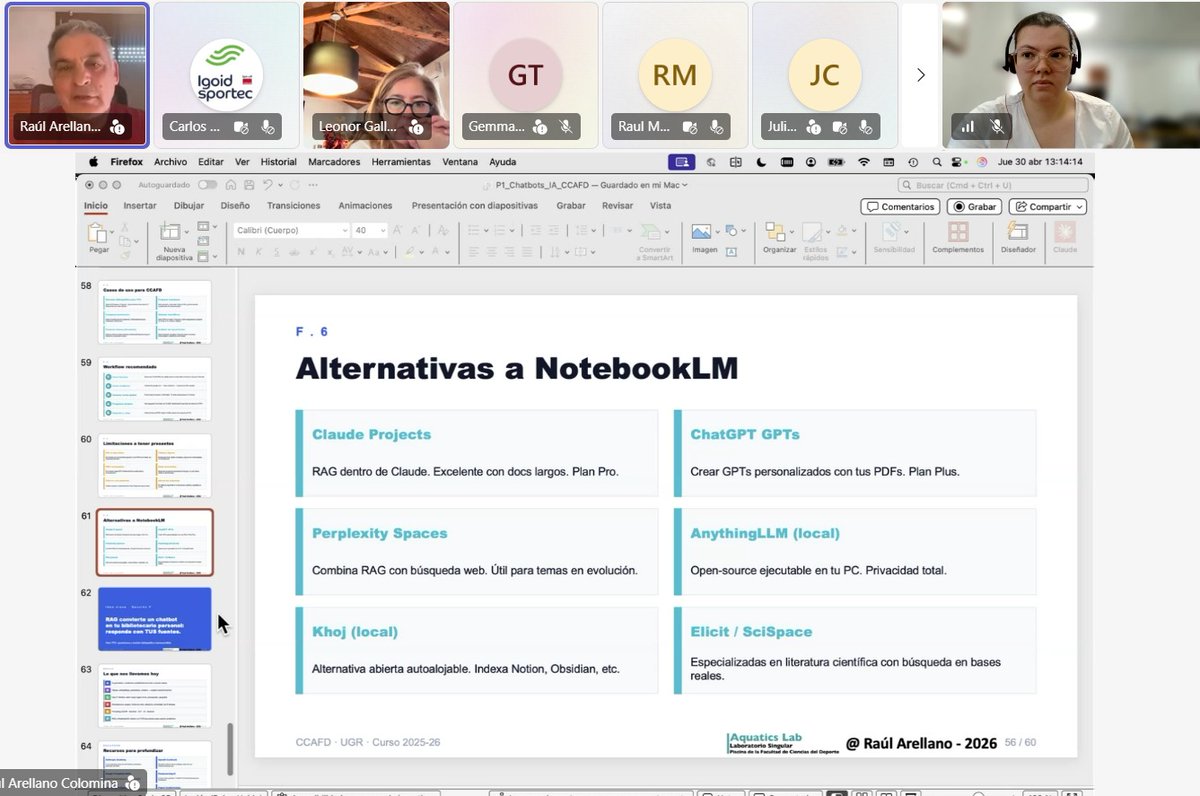This screenshot has height=796, width=1200.
Task: Justify the text using the ribbon icon
Action: pos(527,252)
